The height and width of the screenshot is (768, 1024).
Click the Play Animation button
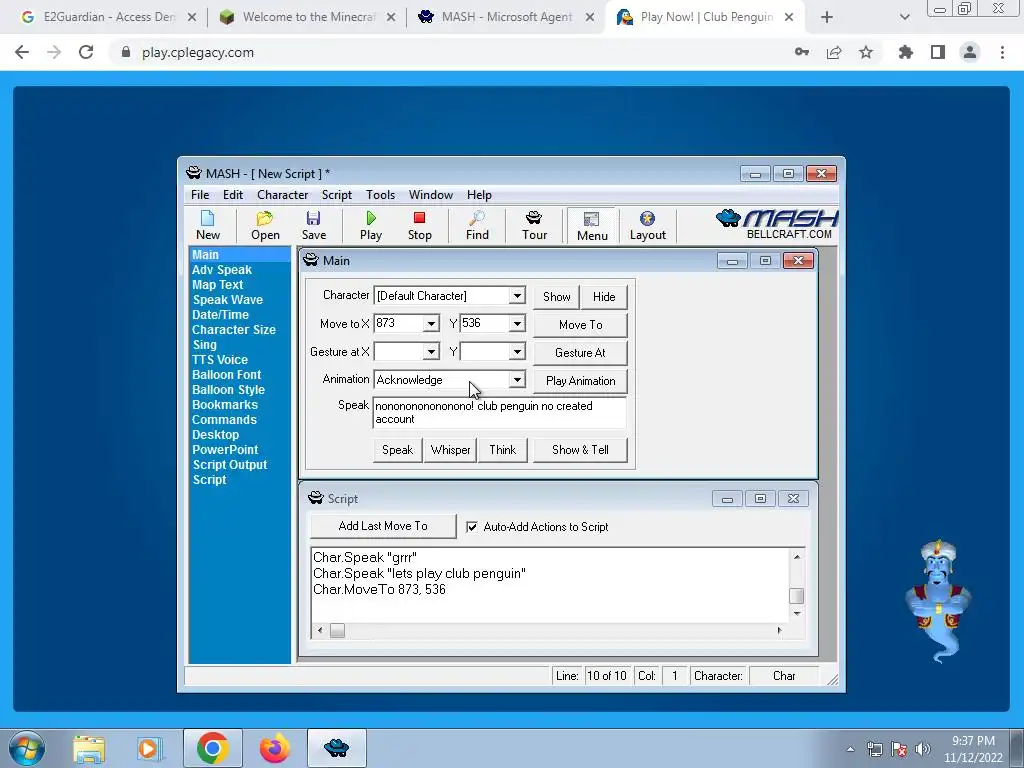click(581, 381)
